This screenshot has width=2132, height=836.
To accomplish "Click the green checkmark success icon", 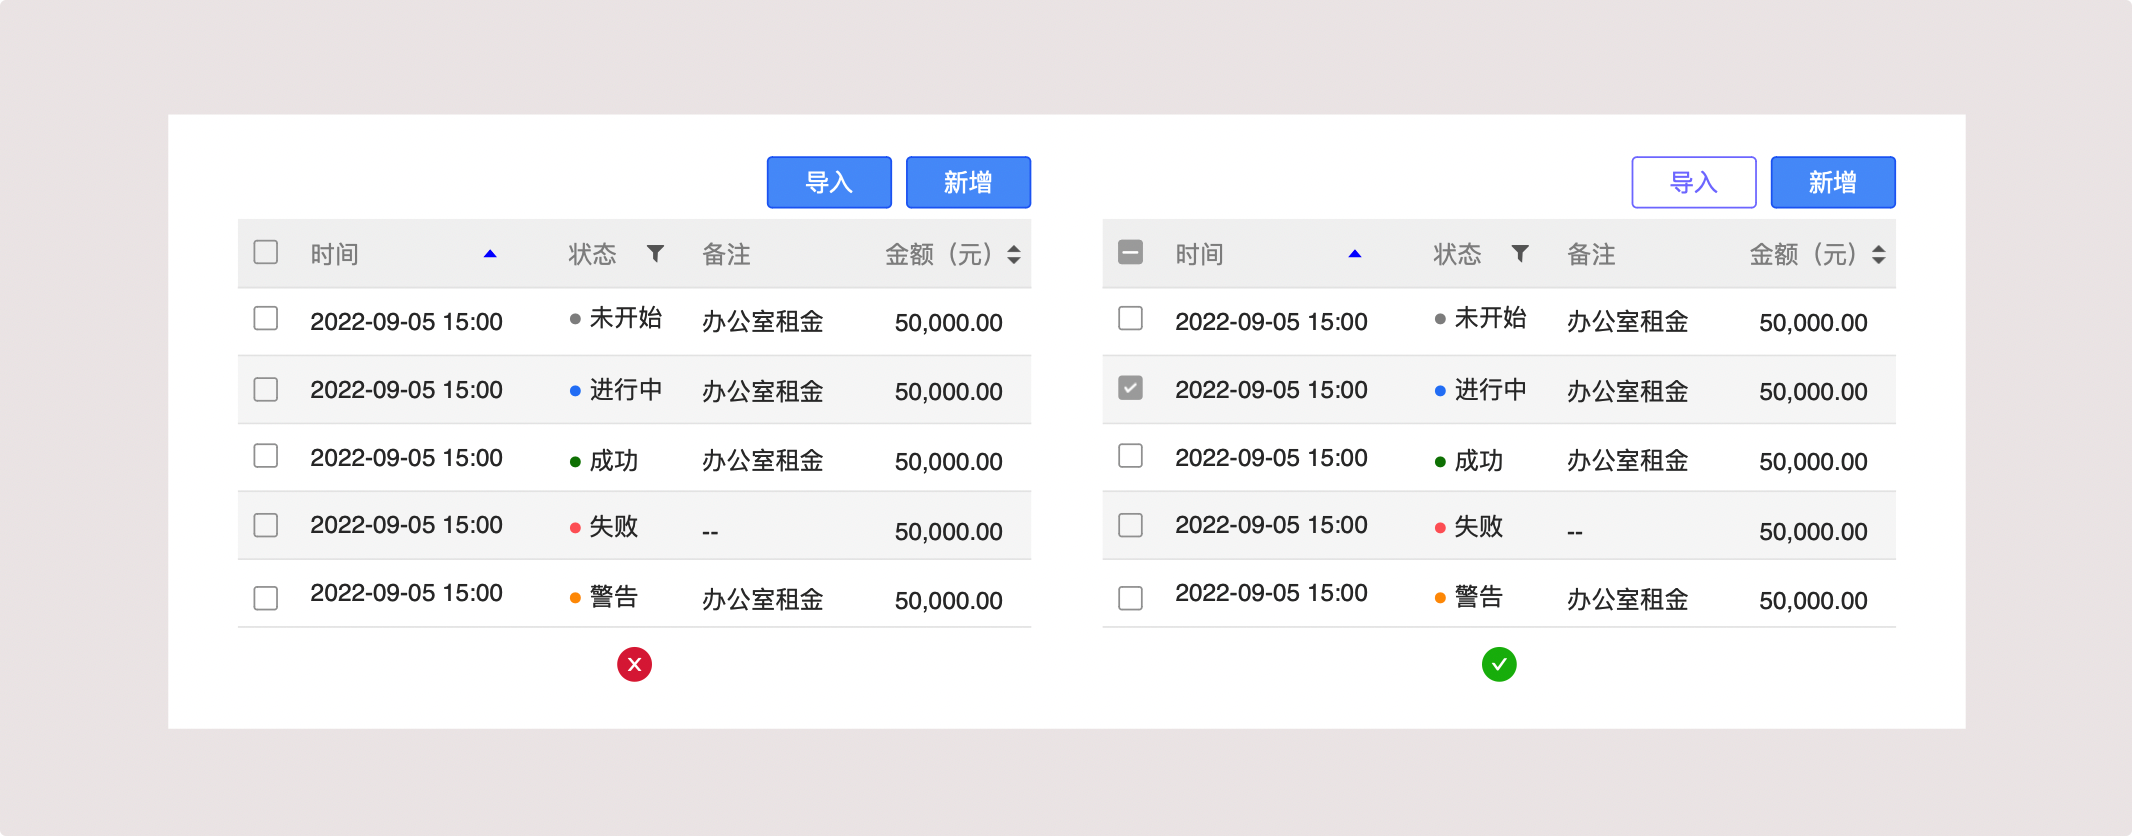I will (1499, 664).
